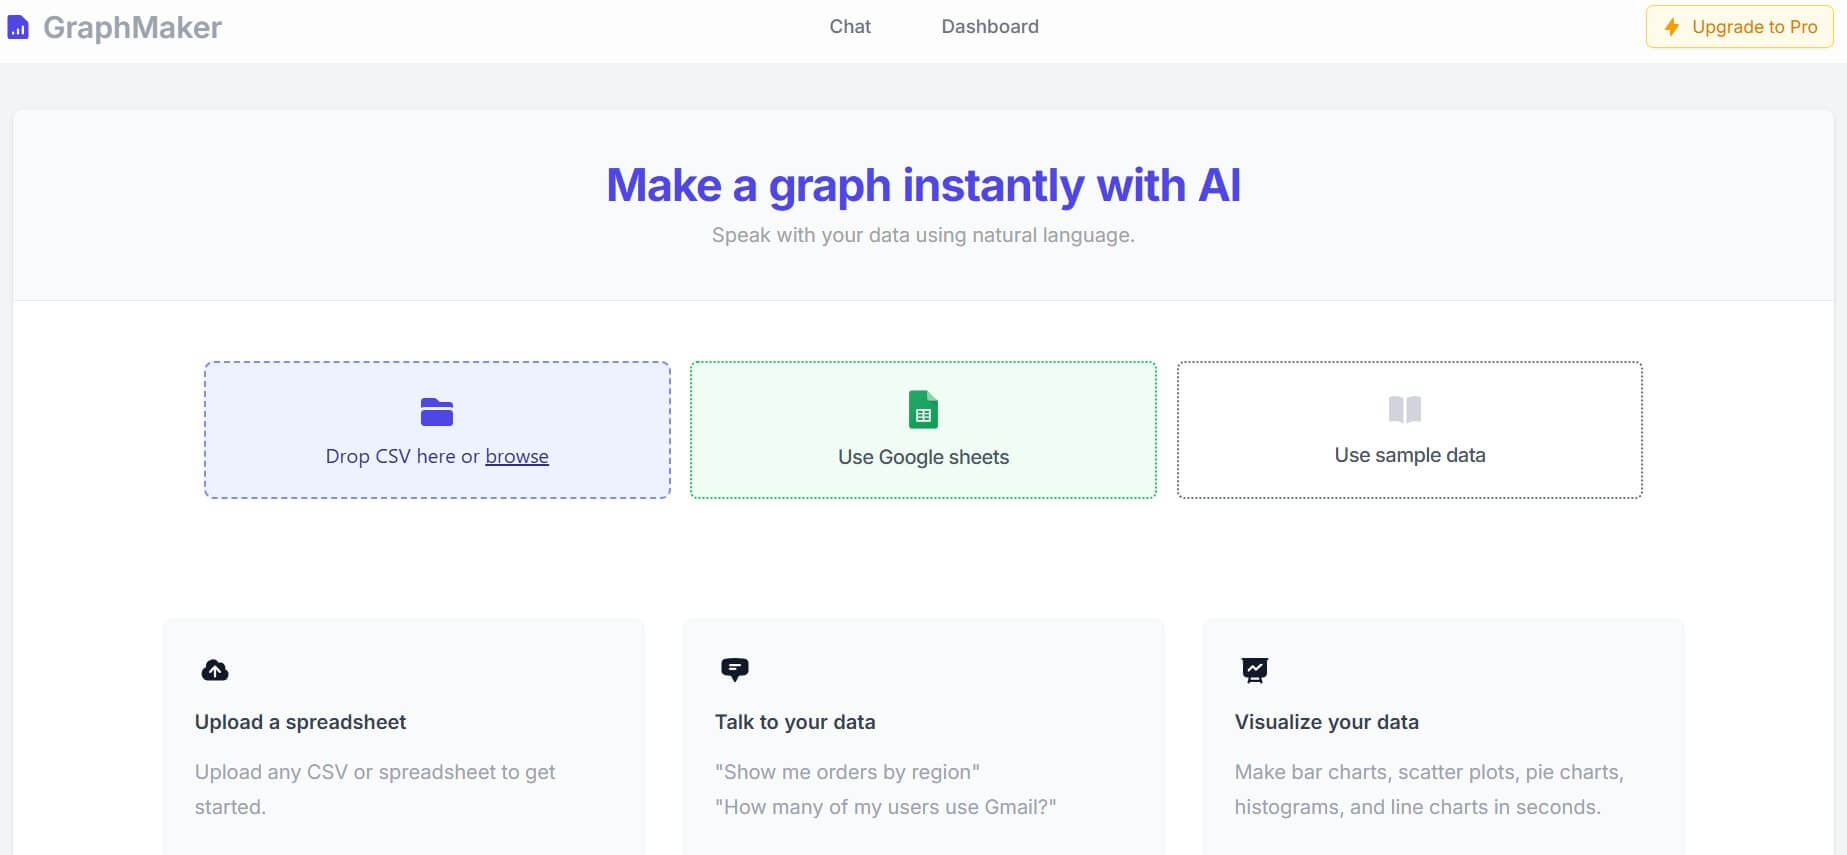Click the Upload a spreadsheet heading
The width and height of the screenshot is (1847, 855).
(300, 722)
